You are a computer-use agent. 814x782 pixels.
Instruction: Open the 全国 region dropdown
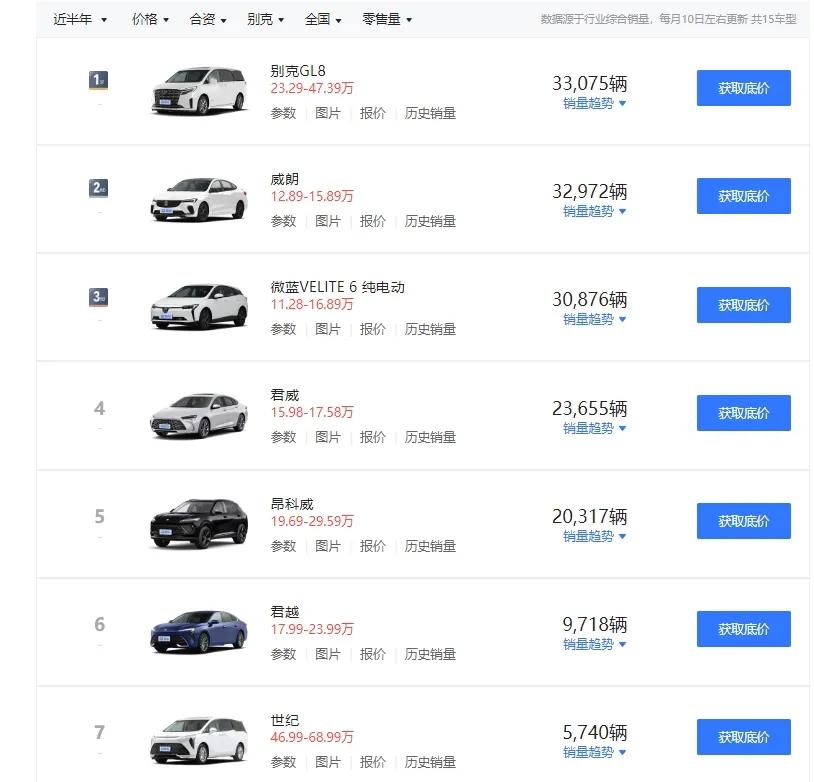[x=323, y=19]
